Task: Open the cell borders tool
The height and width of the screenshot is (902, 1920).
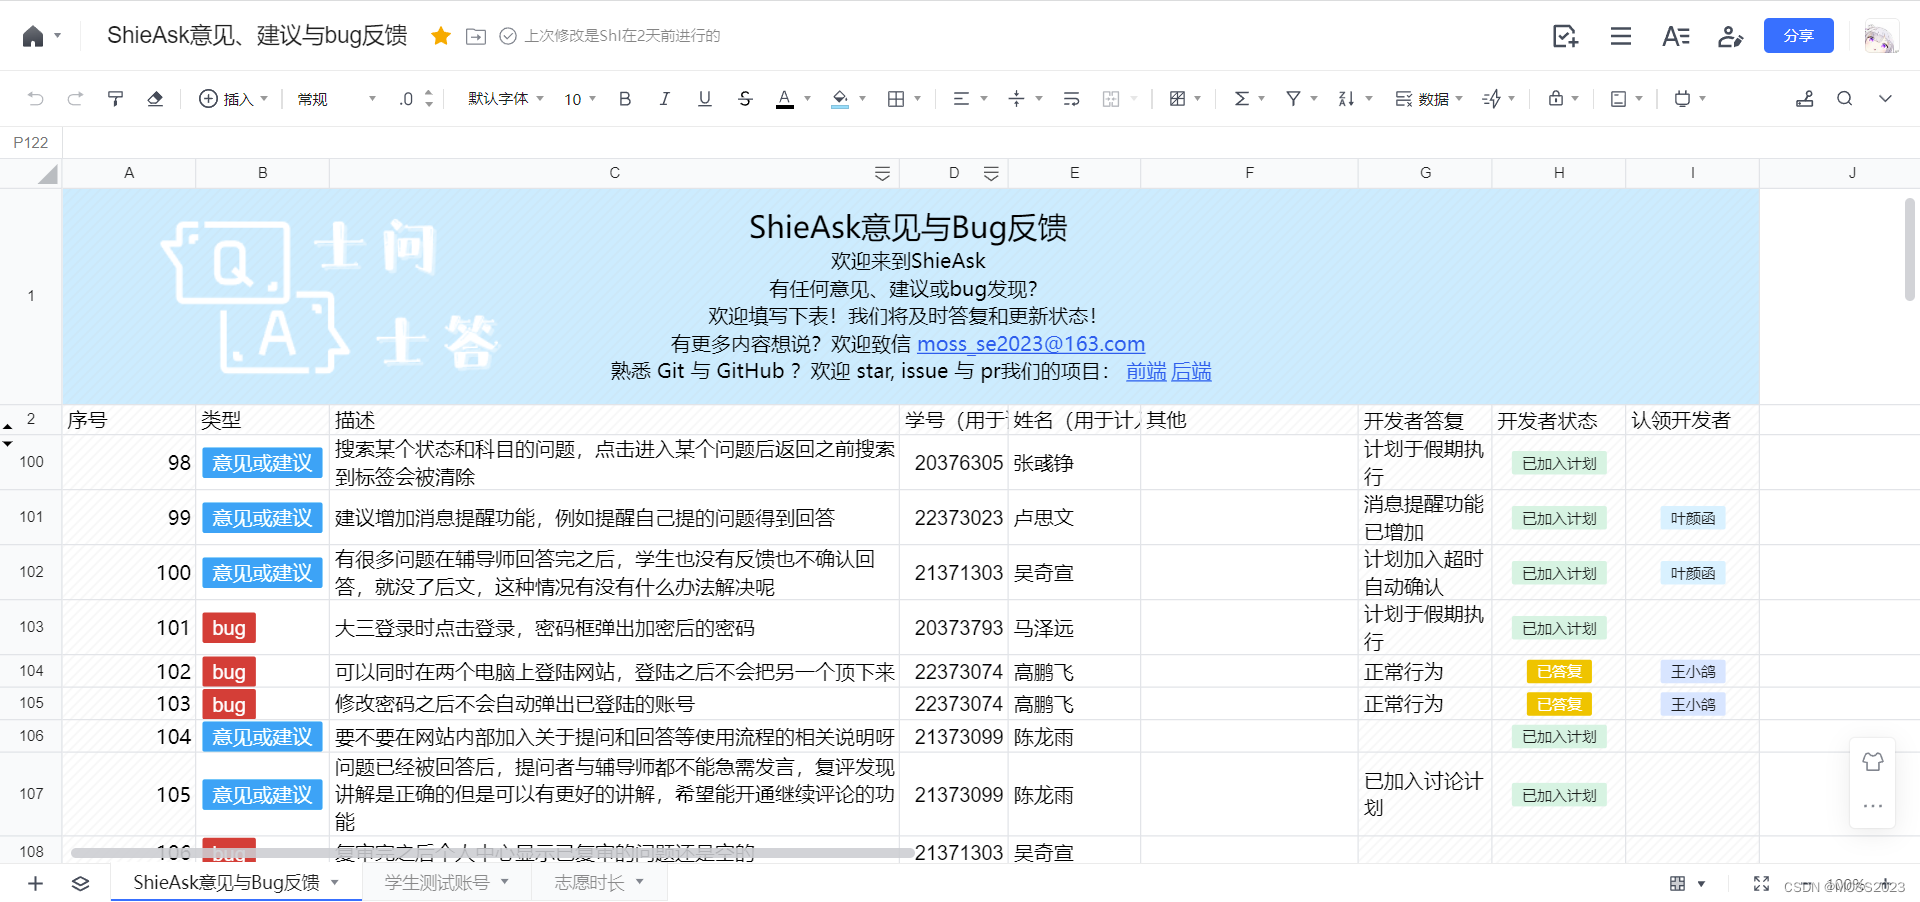Action: 896,98
